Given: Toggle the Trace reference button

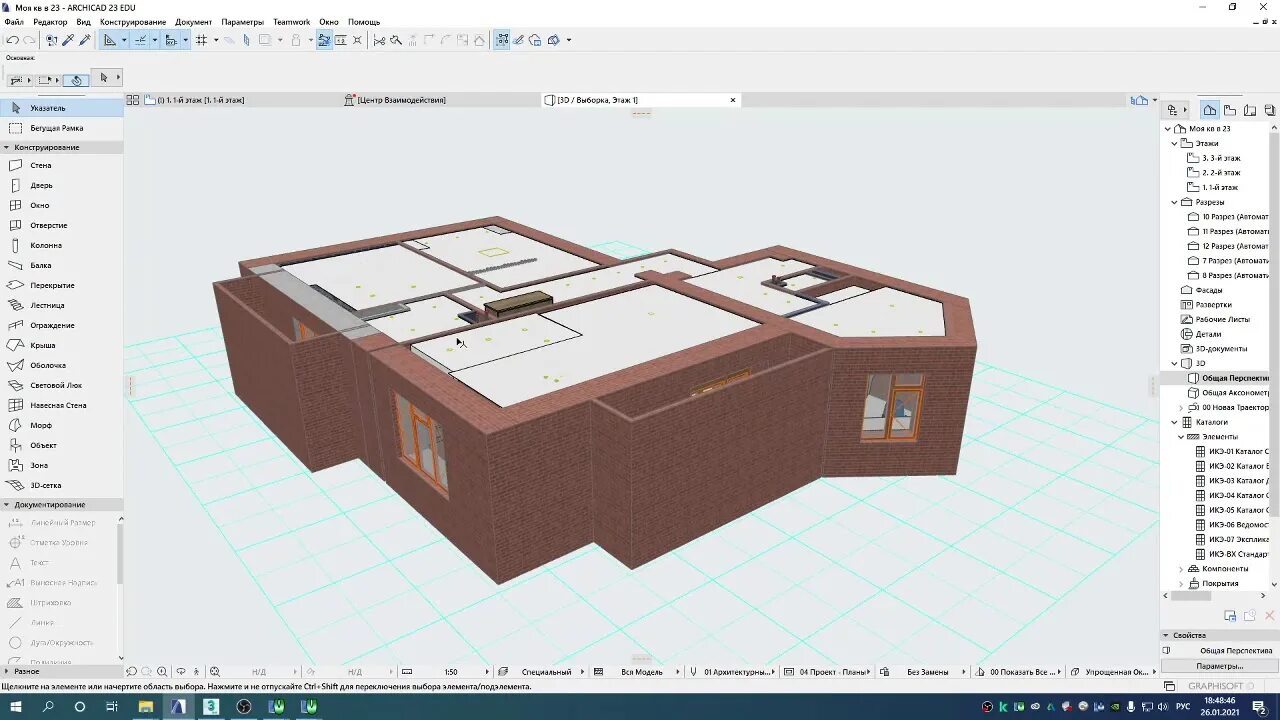Looking at the screenshot, I should point(266,40).
